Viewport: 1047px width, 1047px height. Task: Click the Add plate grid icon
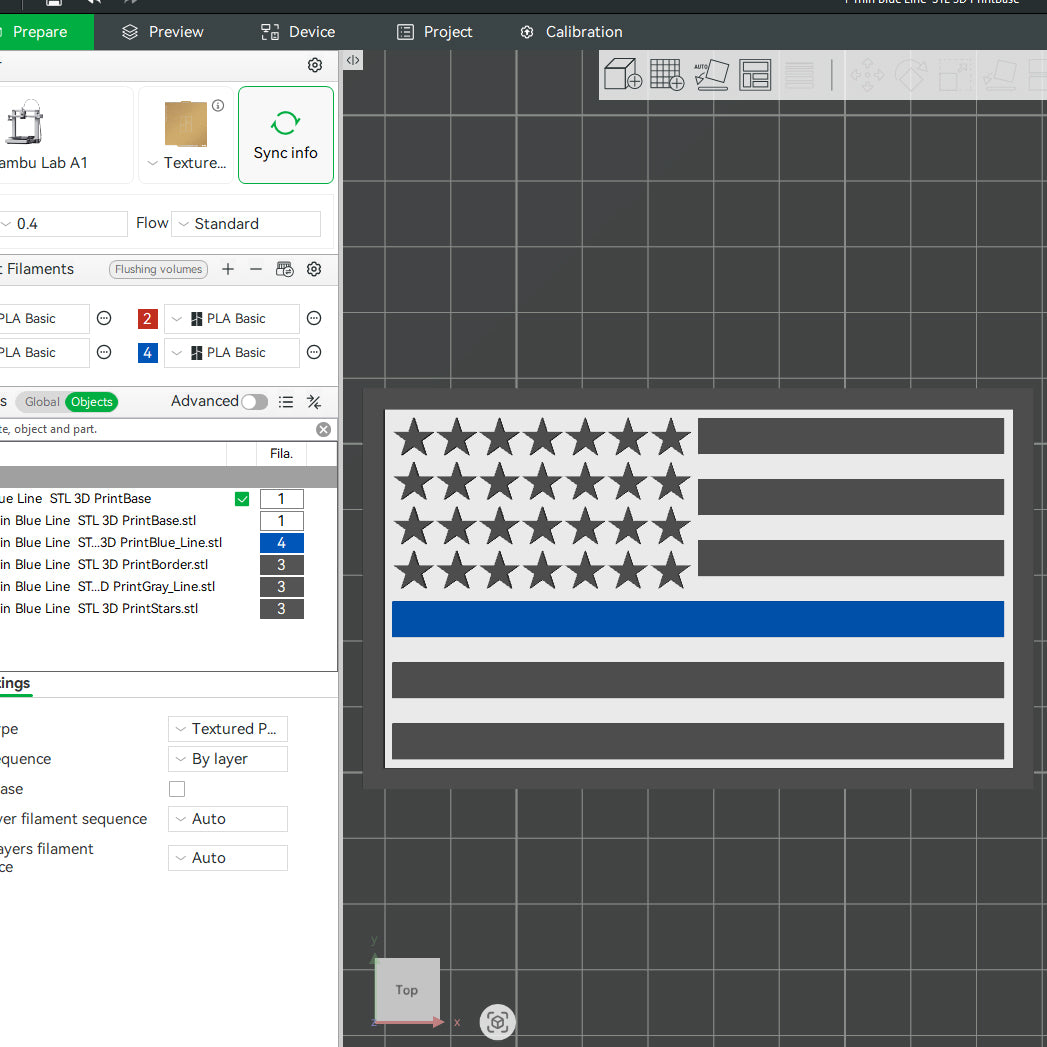click(667, 75)
